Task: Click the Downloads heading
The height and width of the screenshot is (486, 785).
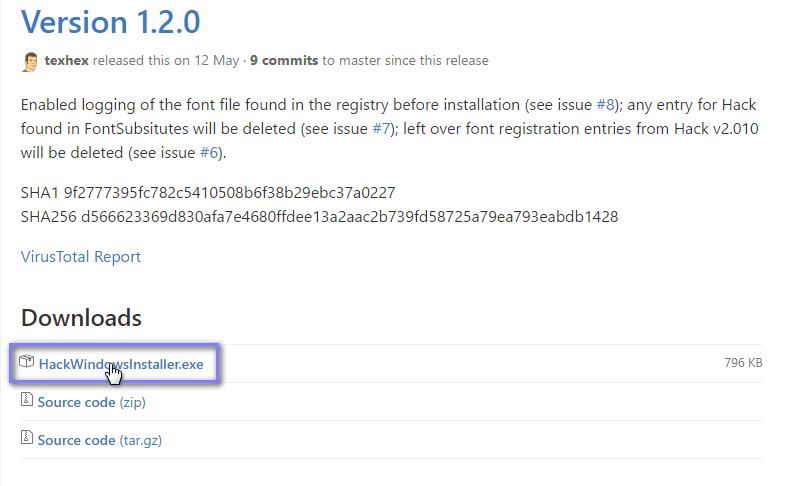Action: tap(81, 318)
